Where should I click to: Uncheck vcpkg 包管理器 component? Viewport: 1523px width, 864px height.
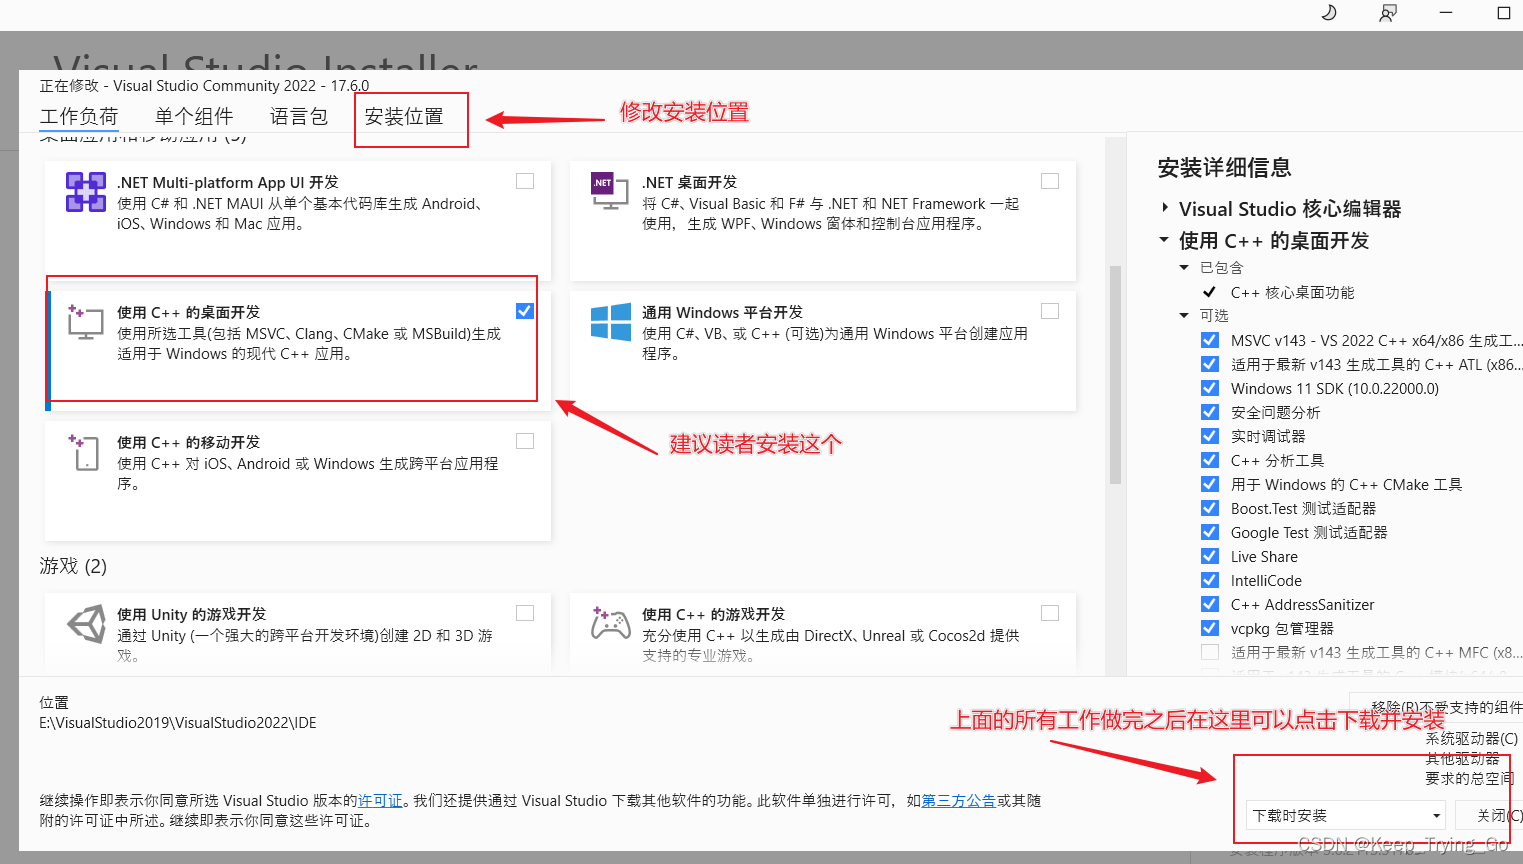[x=1210, y=628]
